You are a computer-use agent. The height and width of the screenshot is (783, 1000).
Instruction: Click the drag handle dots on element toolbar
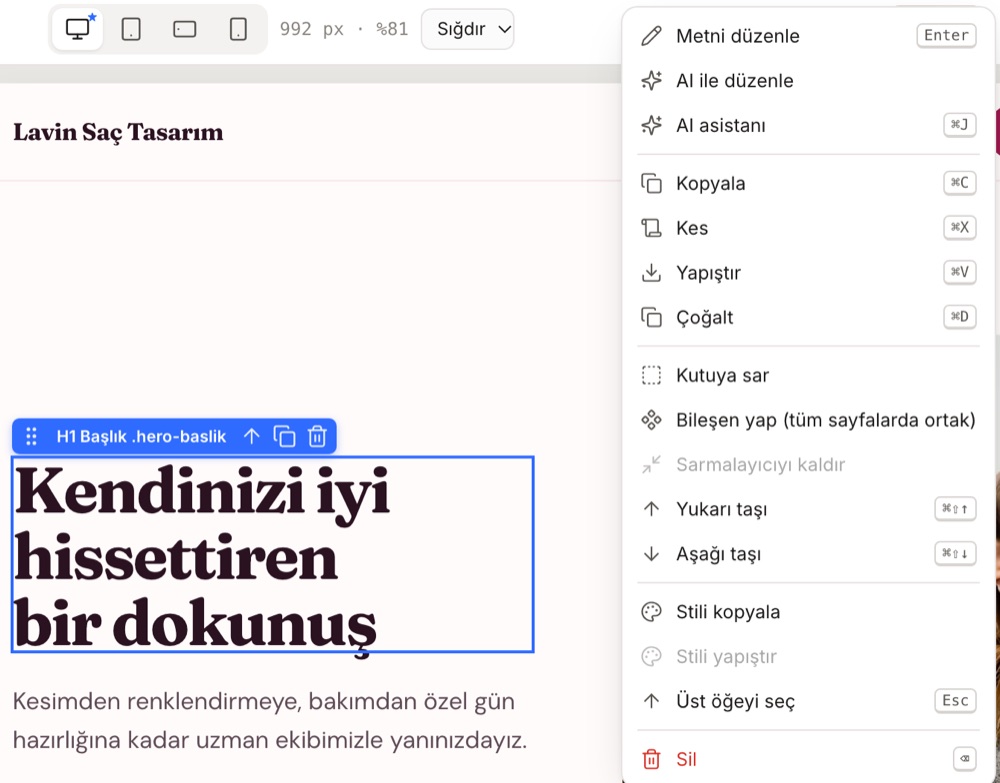31,436
